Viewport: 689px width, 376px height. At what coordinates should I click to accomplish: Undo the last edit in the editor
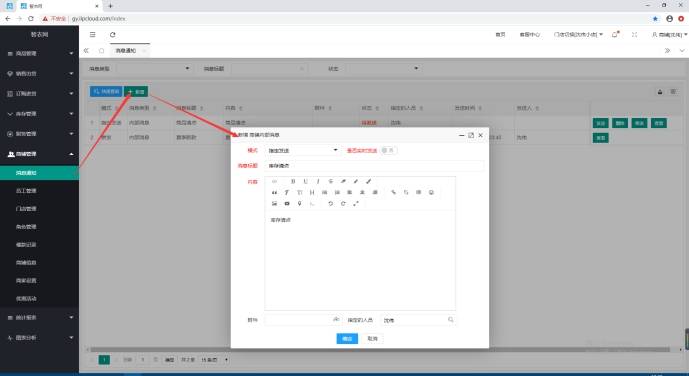(x=330, y=203)
